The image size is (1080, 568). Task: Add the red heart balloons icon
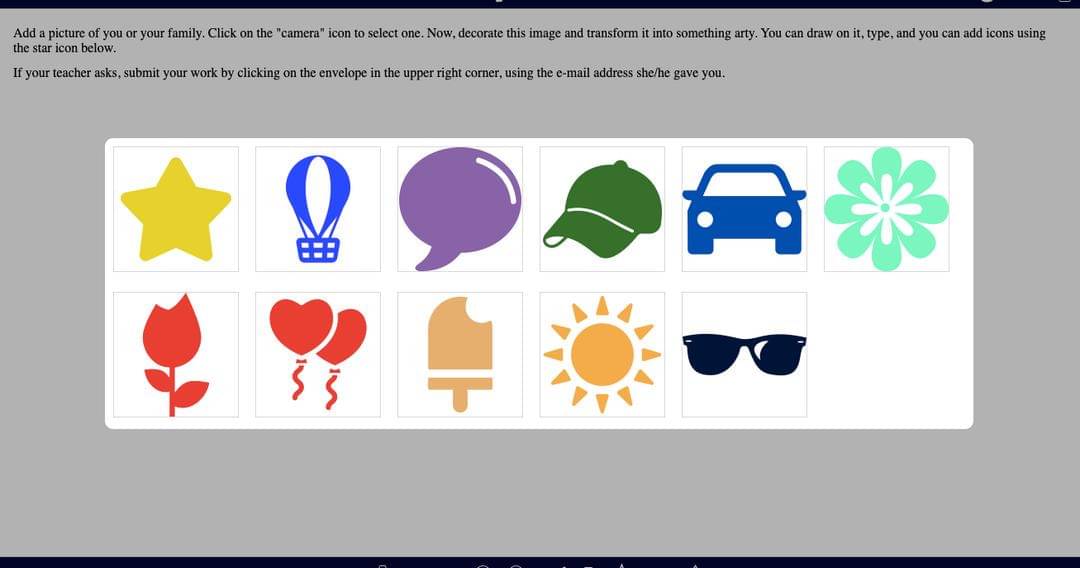click(318, 355)
